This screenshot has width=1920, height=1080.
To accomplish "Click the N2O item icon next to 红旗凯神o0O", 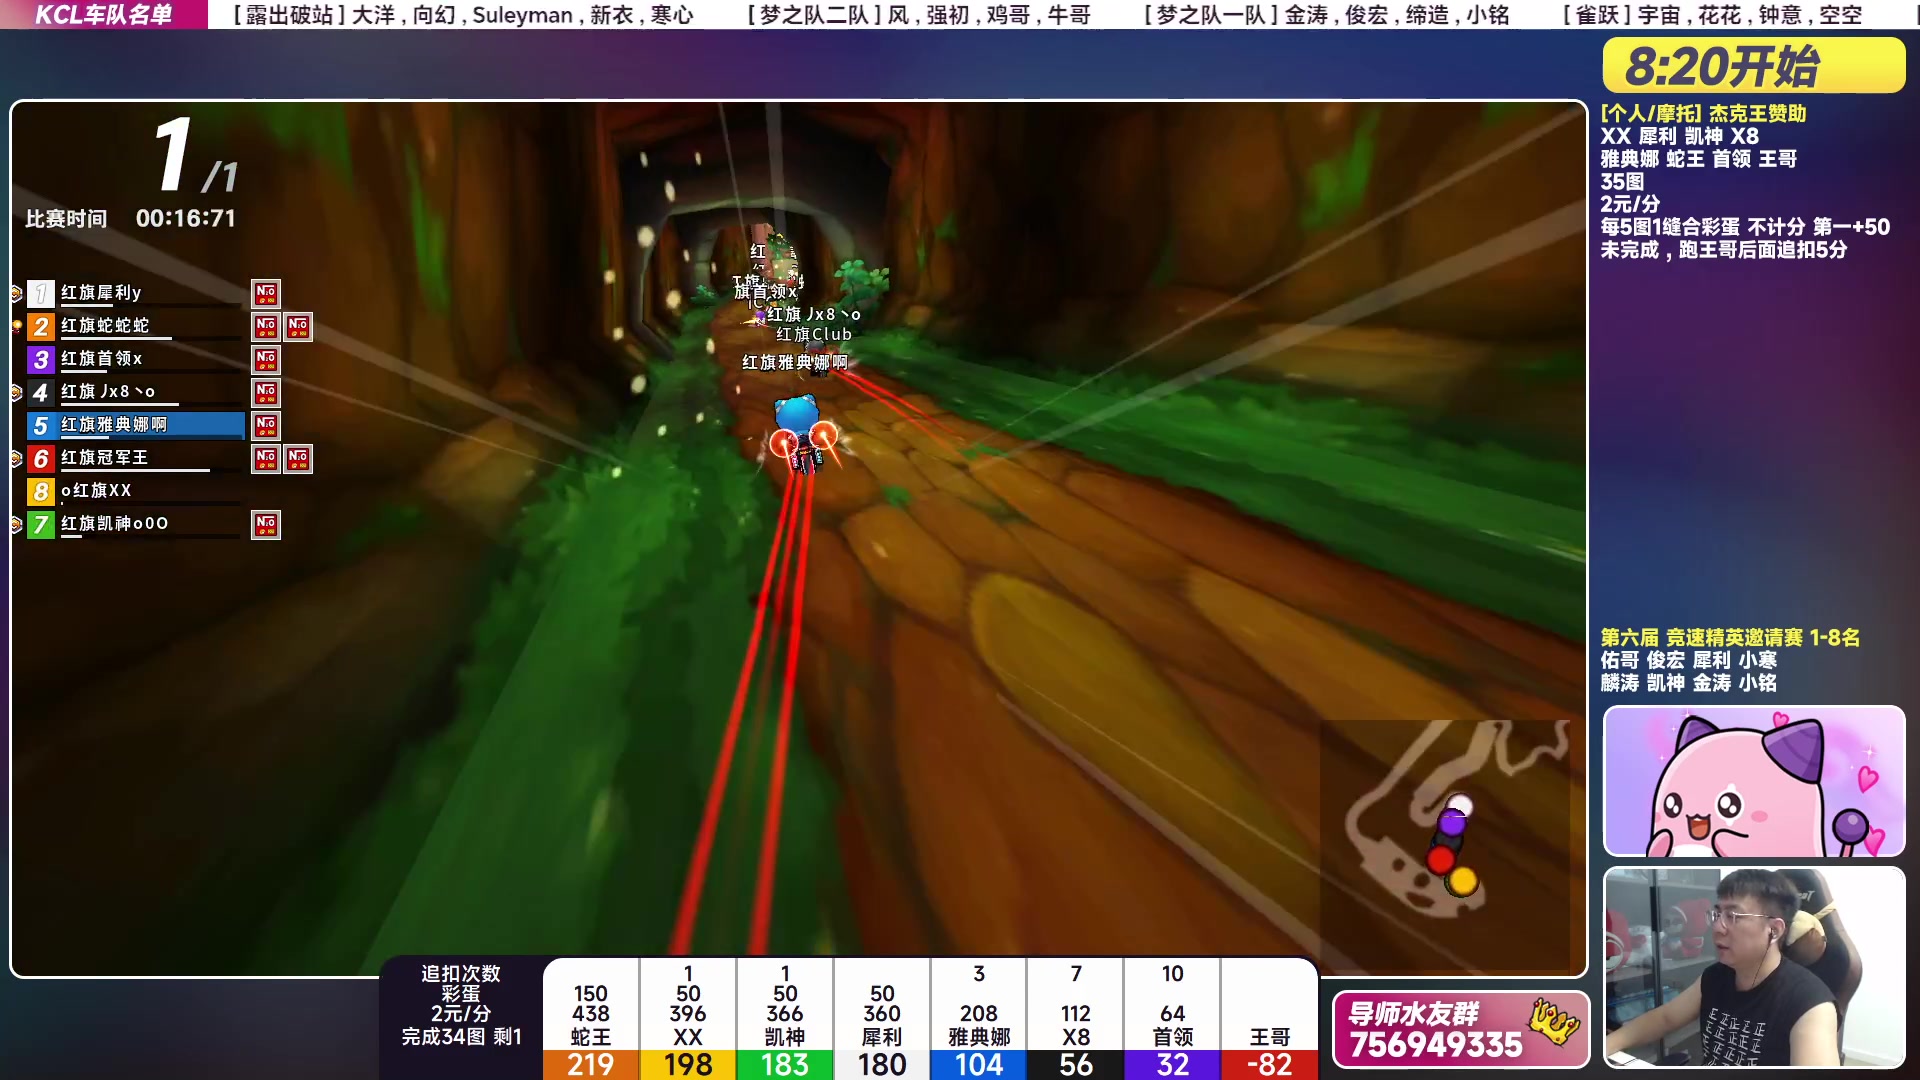I will click(266, 524).
